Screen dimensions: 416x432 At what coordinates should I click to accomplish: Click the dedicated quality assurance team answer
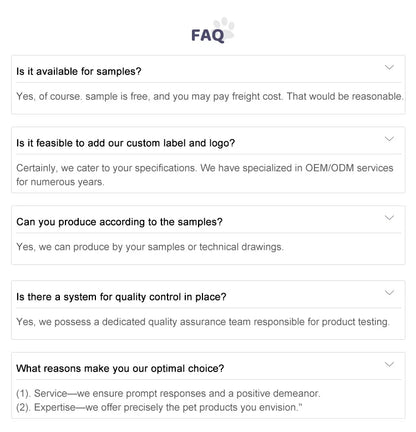click(203, 322)
